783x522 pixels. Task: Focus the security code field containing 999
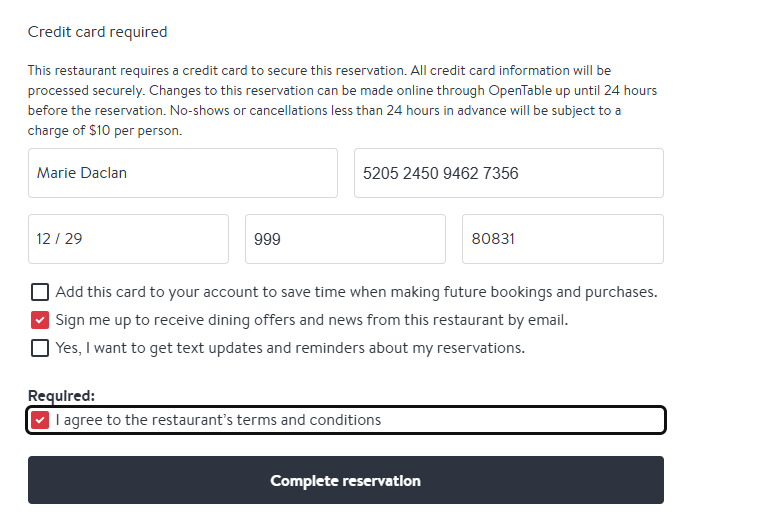(x=345, y=239)
